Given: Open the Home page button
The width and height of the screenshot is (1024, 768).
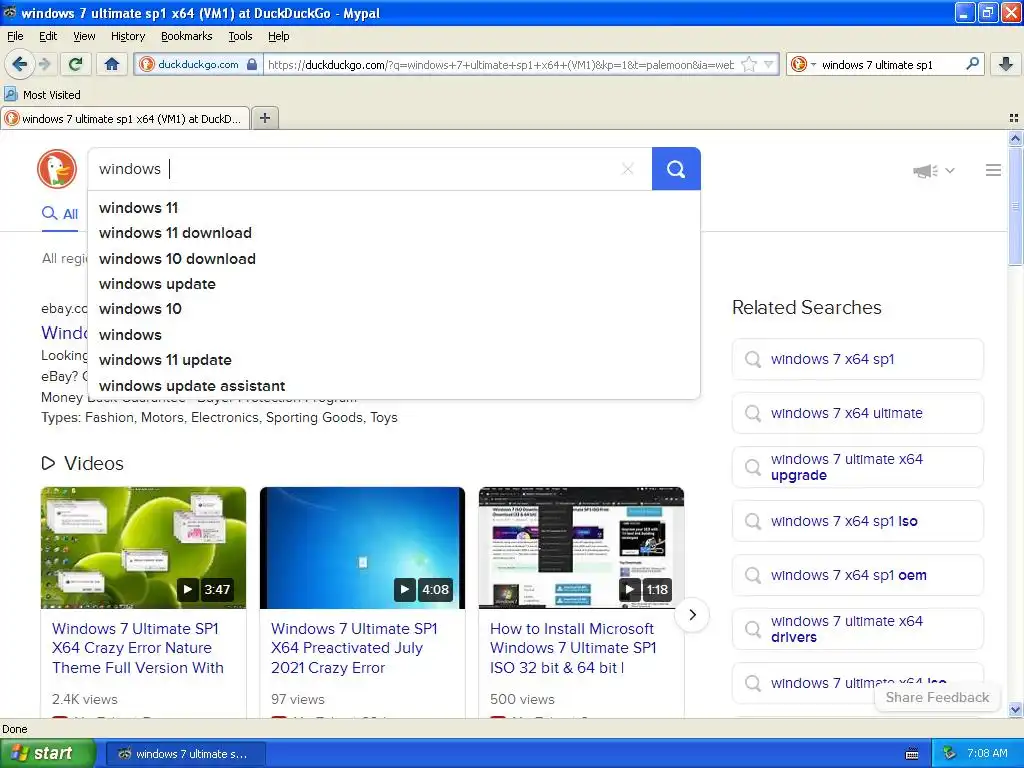Looking at the screenshot, I should [112, 64].
